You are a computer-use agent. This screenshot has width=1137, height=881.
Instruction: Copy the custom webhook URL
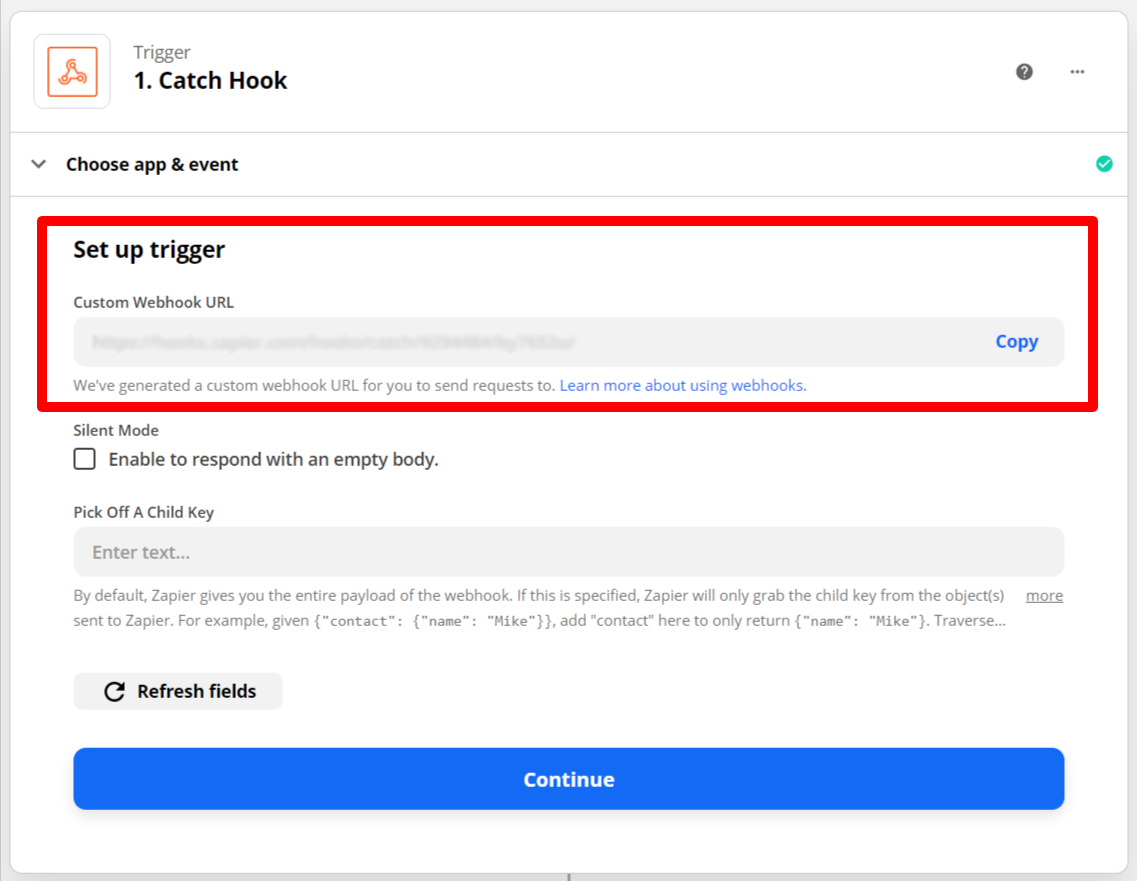[1017, 342]
